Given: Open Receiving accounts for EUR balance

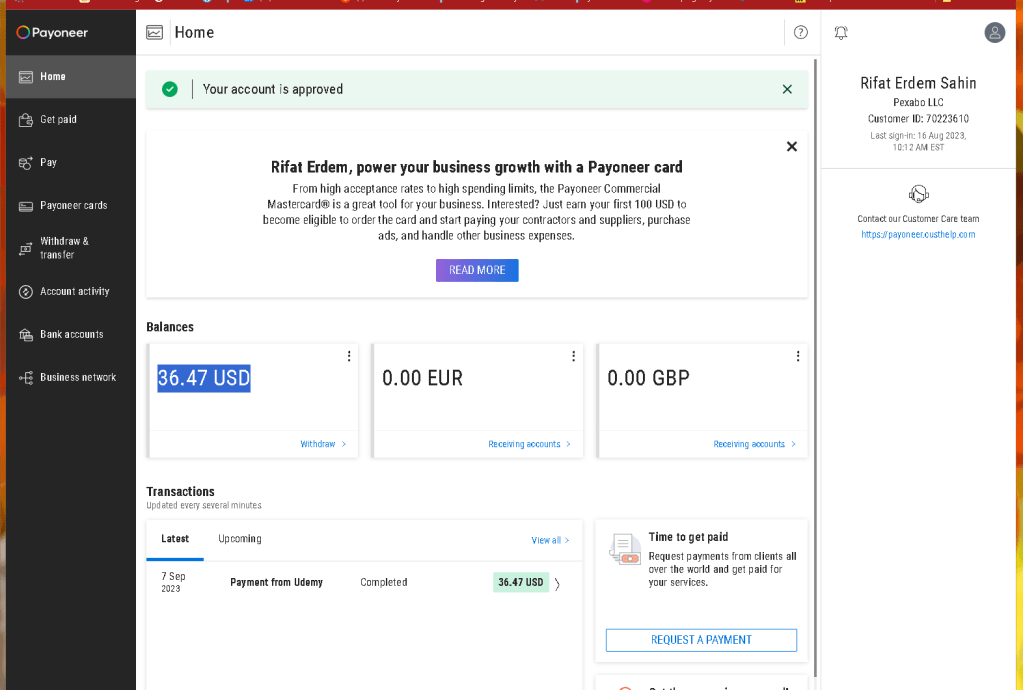Looking at the screenshot, I should point(529,444).
